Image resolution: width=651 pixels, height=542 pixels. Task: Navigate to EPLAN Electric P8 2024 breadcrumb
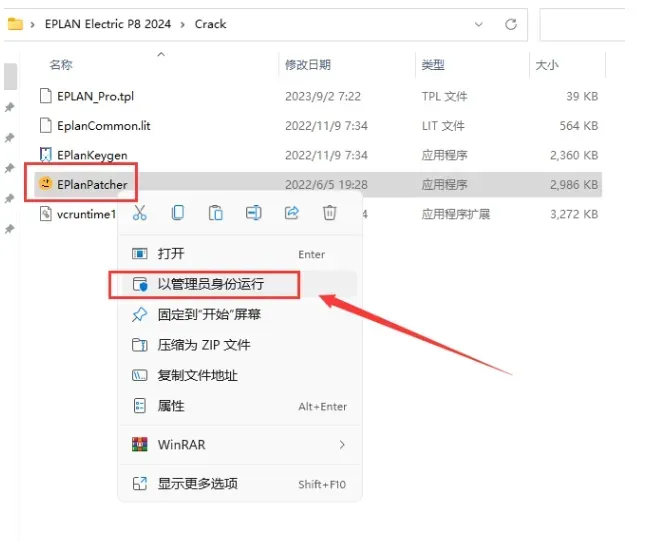click(x=108, y=24)
